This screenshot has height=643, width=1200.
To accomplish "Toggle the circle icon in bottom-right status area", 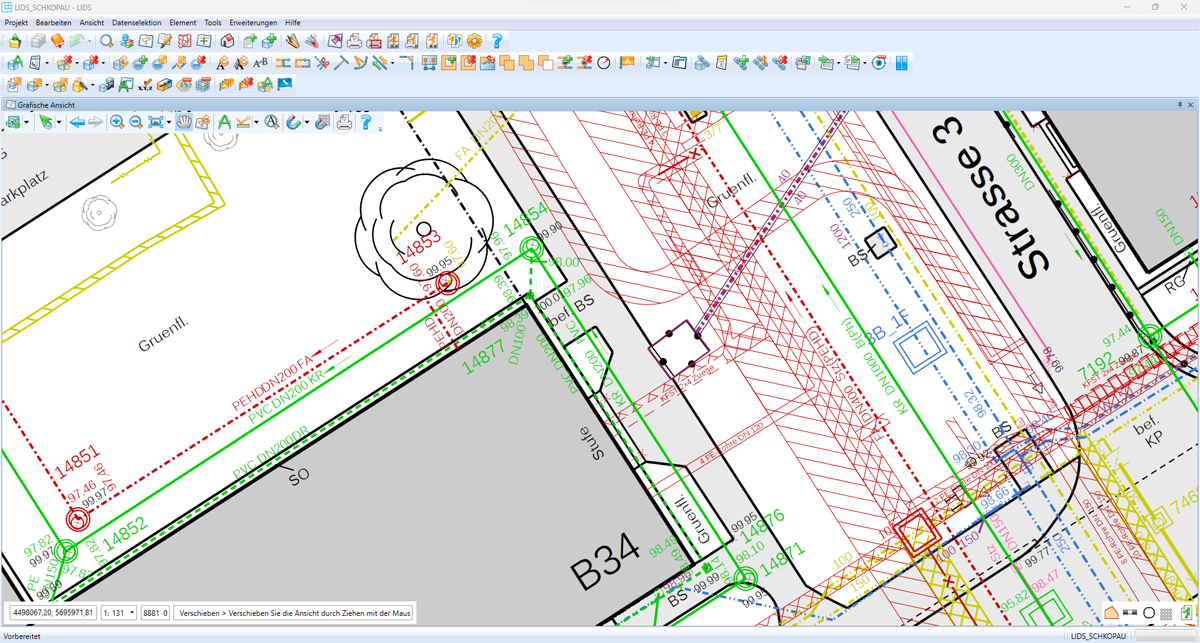I will coord(1149,613).
